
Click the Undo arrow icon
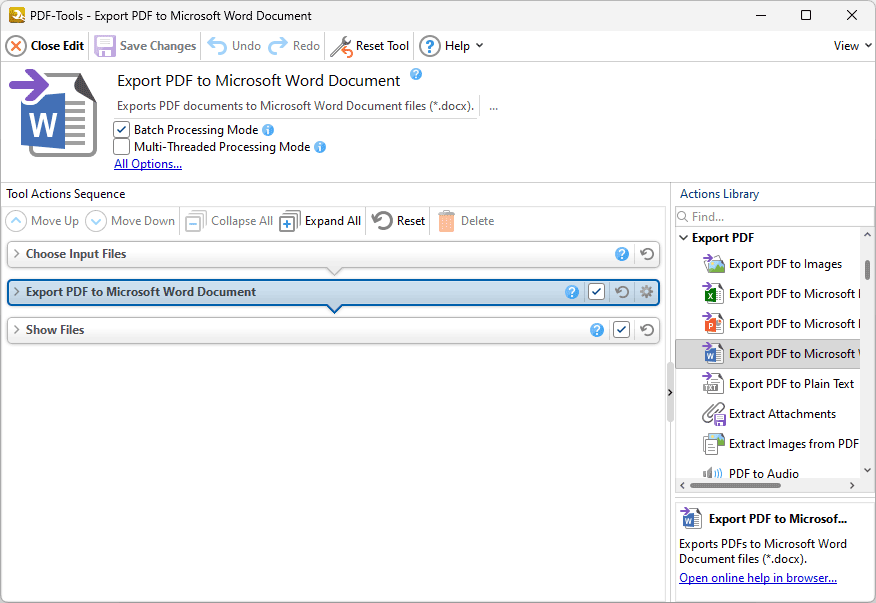click(217, 46)
